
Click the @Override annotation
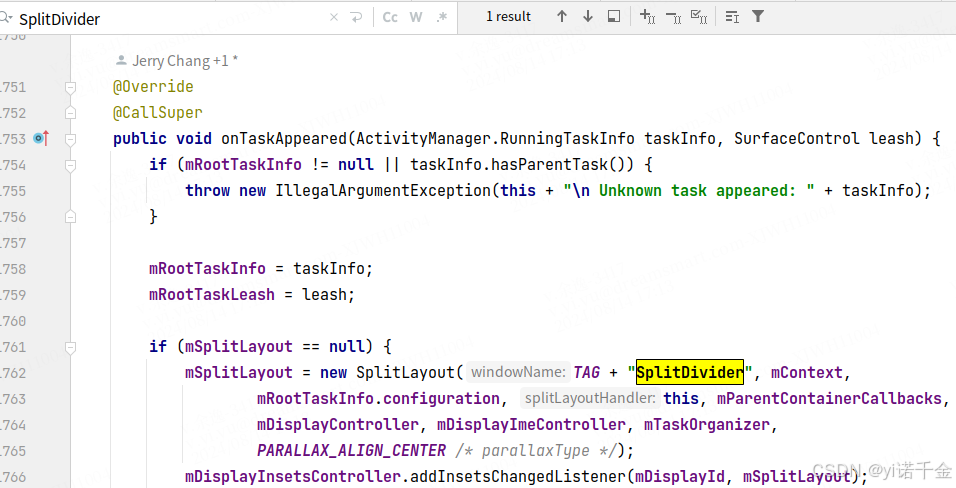[x=153, y=87]
